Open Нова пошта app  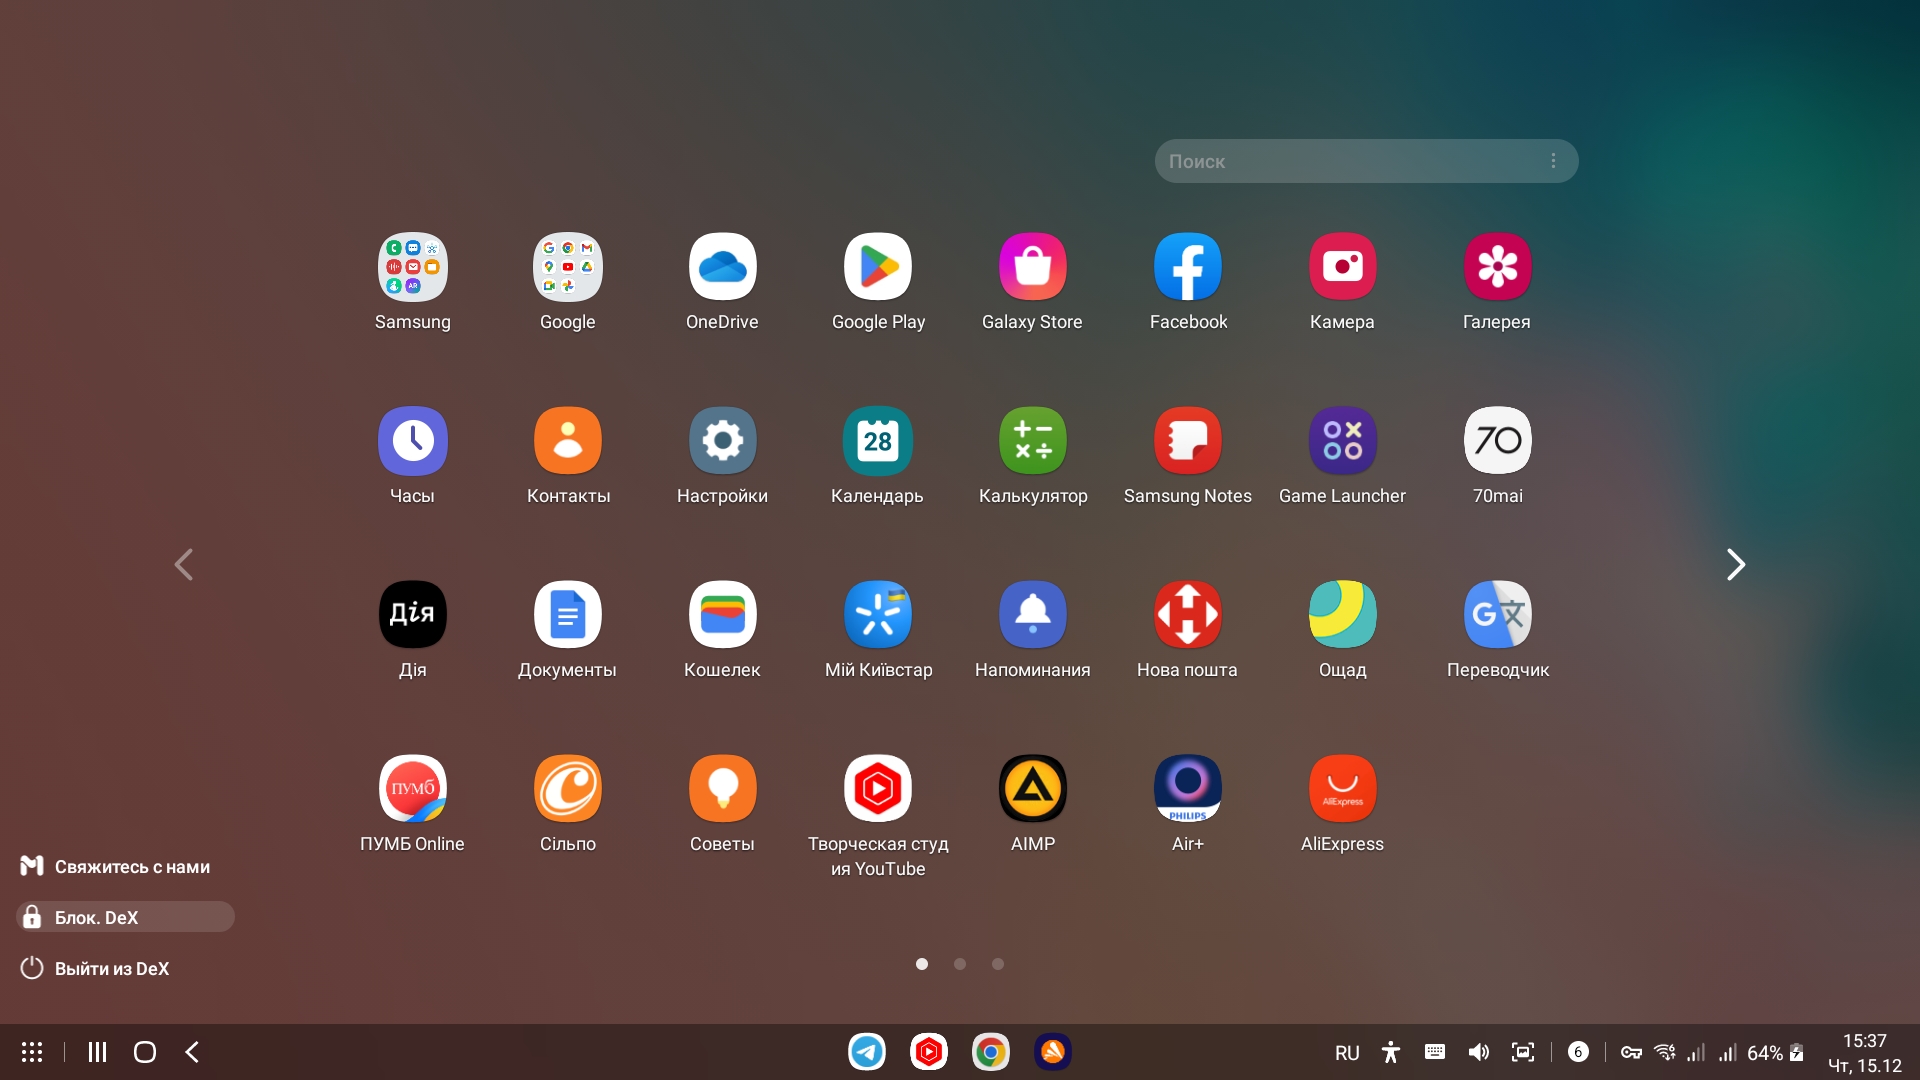click(x=1188, y=615)
